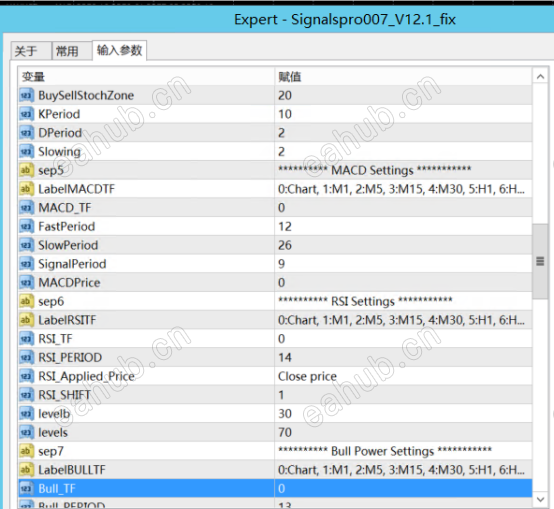The width and height of the screenshot is (554, 509).
Task: Click the string icon beside LabelMACDTF
Action: point(26,189)
